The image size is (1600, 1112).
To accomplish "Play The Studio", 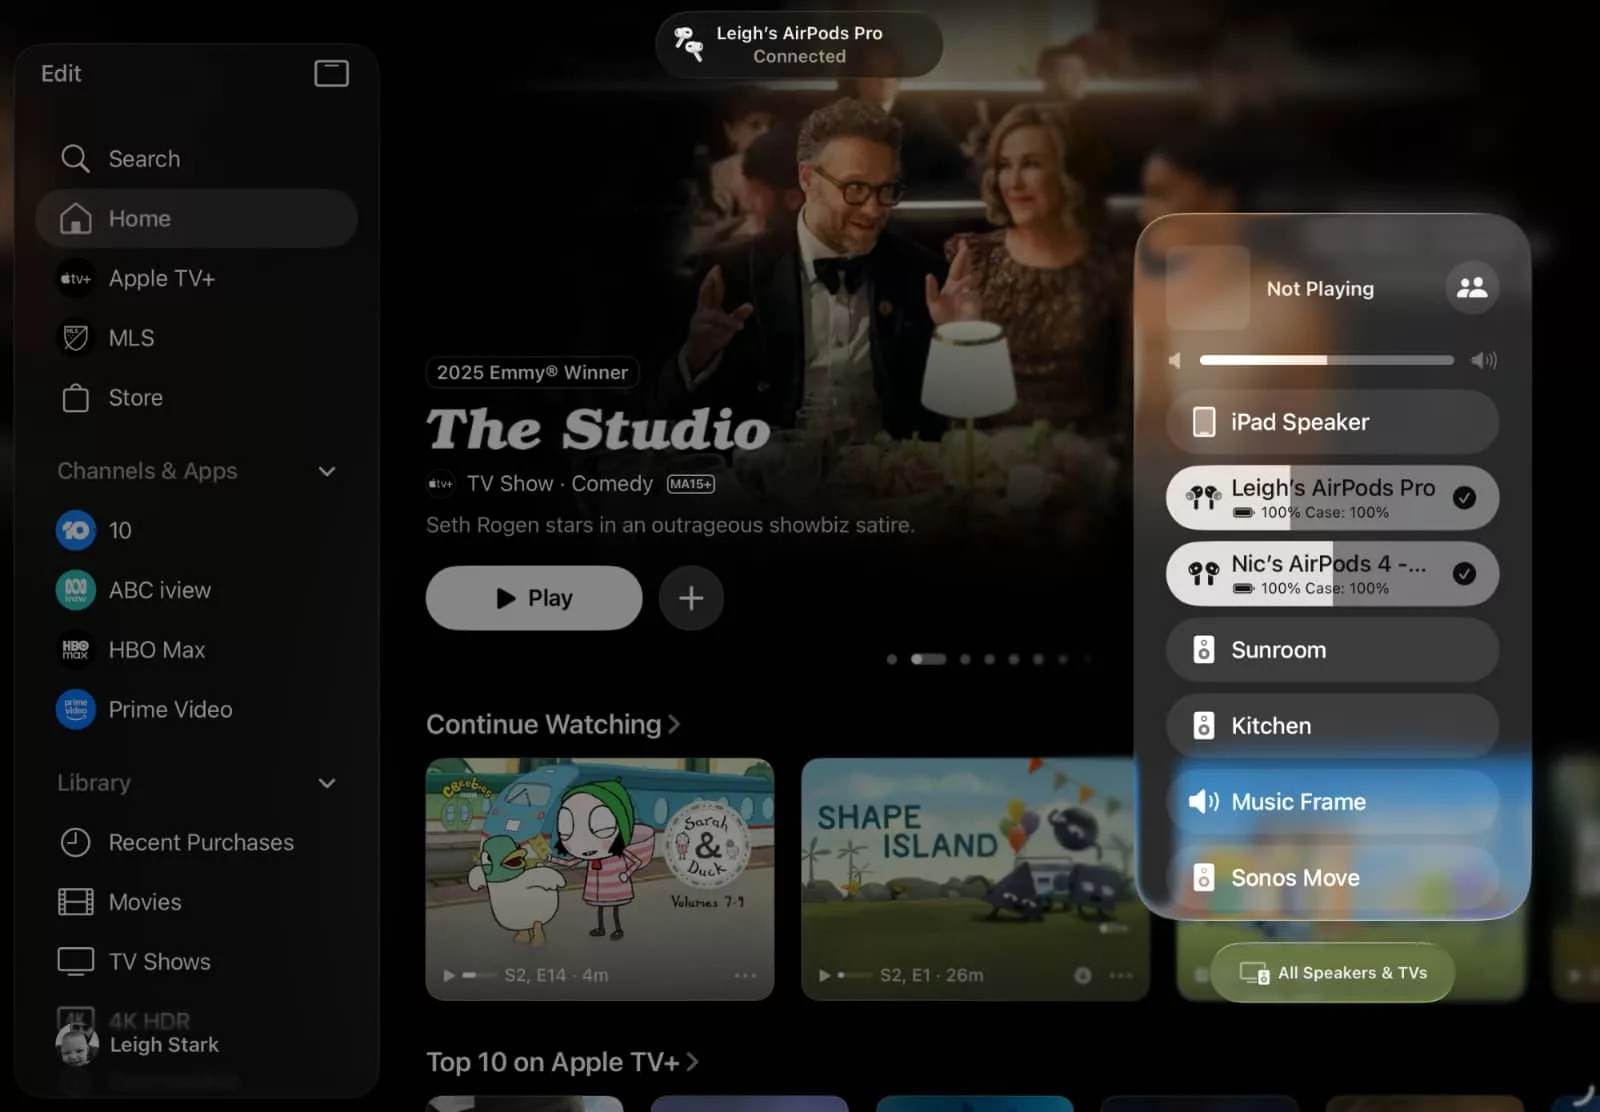I will pos(534,598).
